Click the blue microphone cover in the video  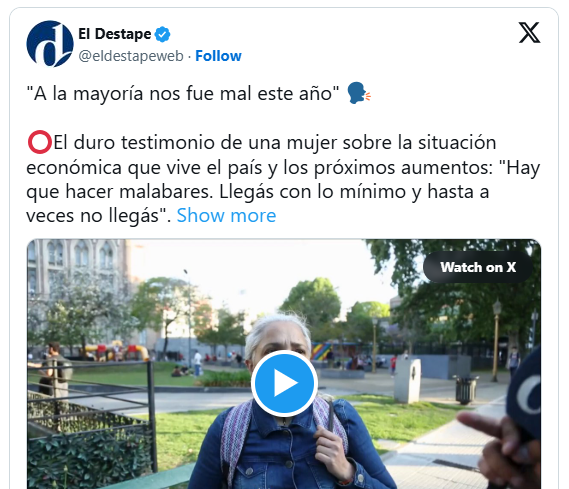524,390
